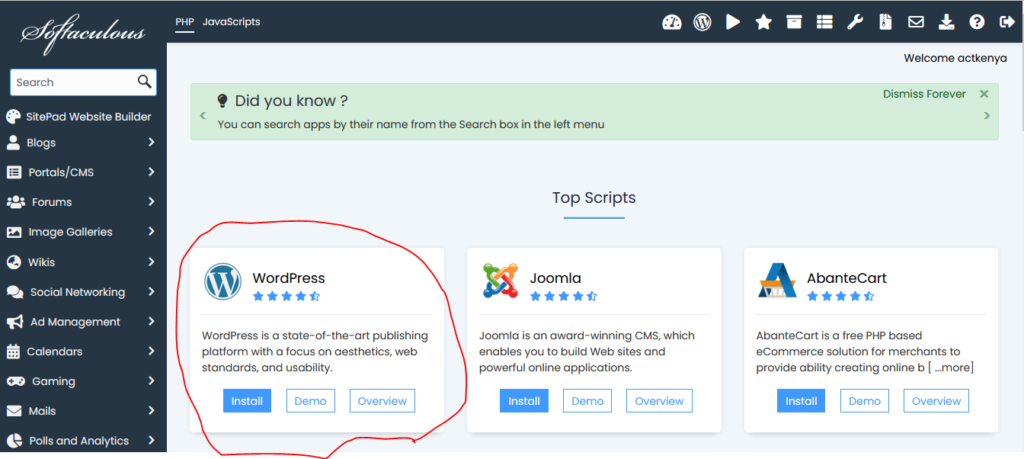The height and width of the screenshot is (459, 1024).
Task: Open the Joomla Overview
Action: click(660, 401)
